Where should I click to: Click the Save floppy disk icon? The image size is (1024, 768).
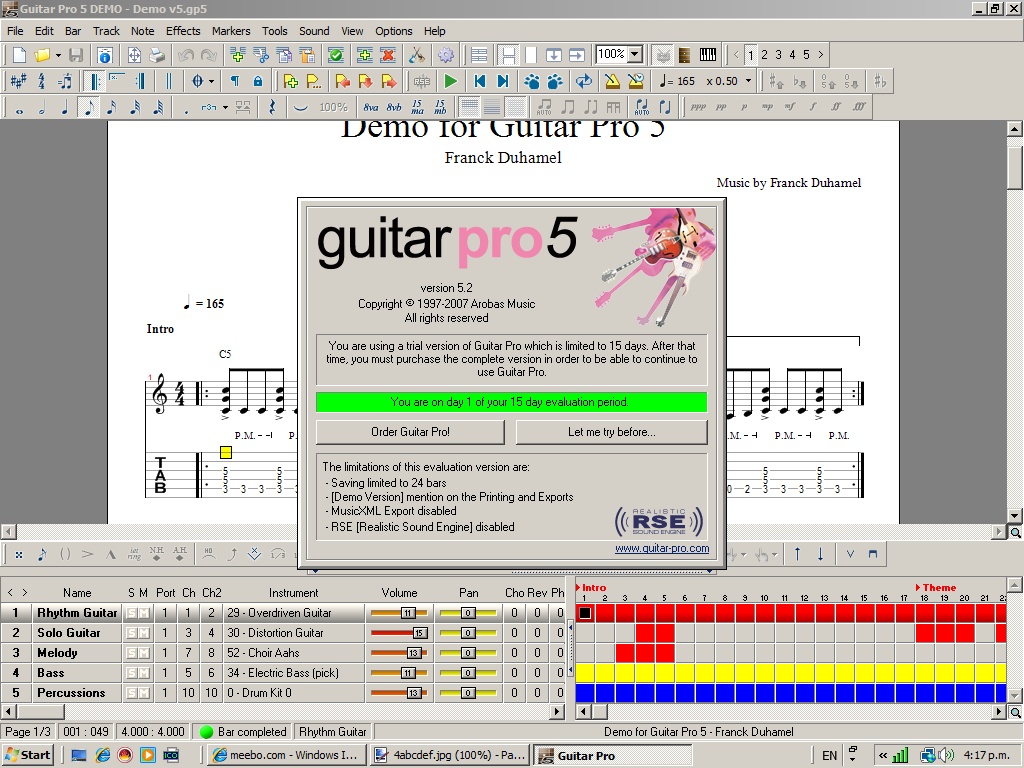pos(76,56)
